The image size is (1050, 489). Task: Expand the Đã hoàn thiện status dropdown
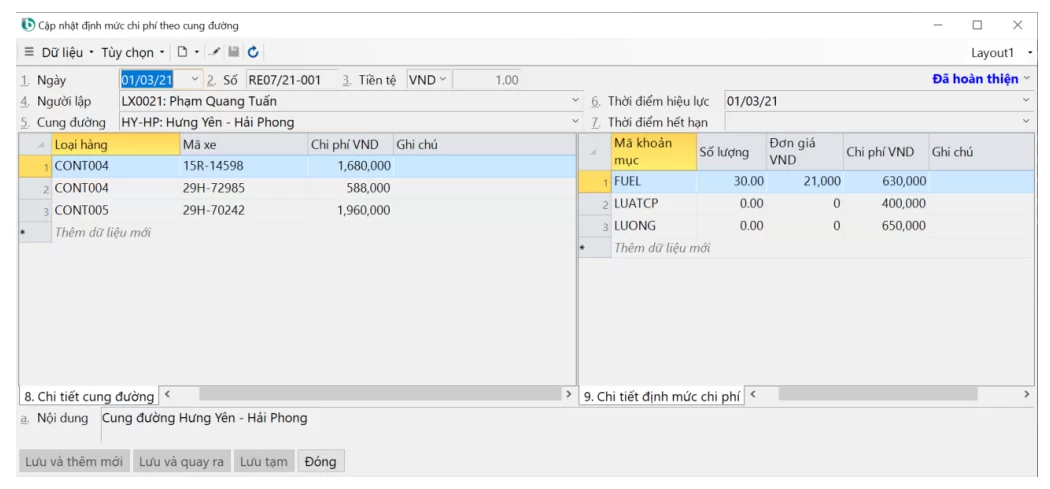click(1026, 80)
